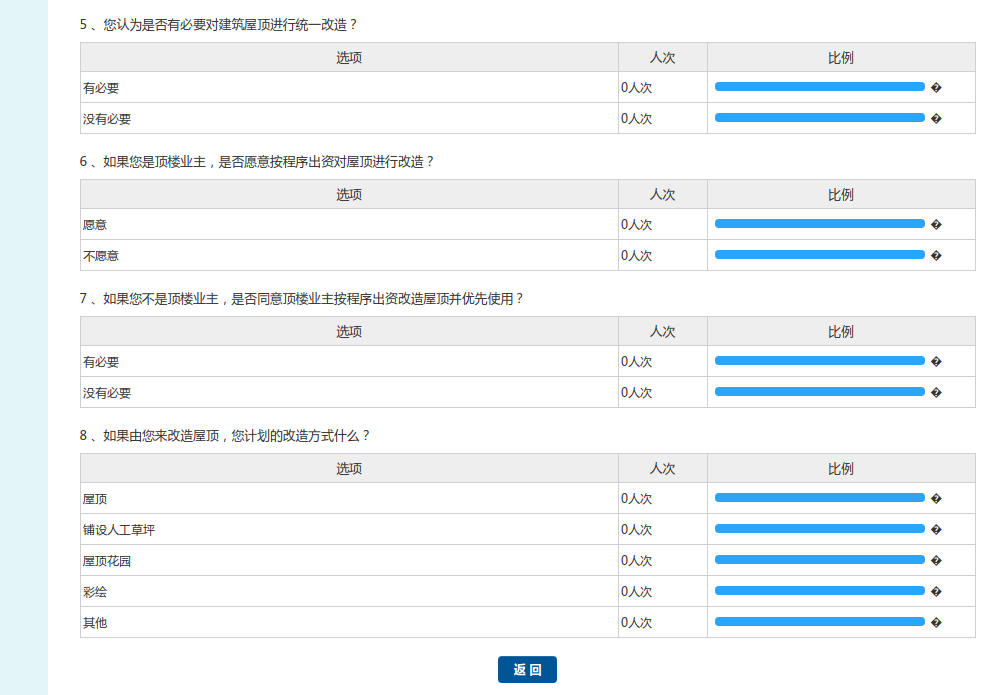This screenshot has height=695, width=1007.
Task: Click 没有必要 option under question 7
Action: pyautogui.click(x=107, y=393)
